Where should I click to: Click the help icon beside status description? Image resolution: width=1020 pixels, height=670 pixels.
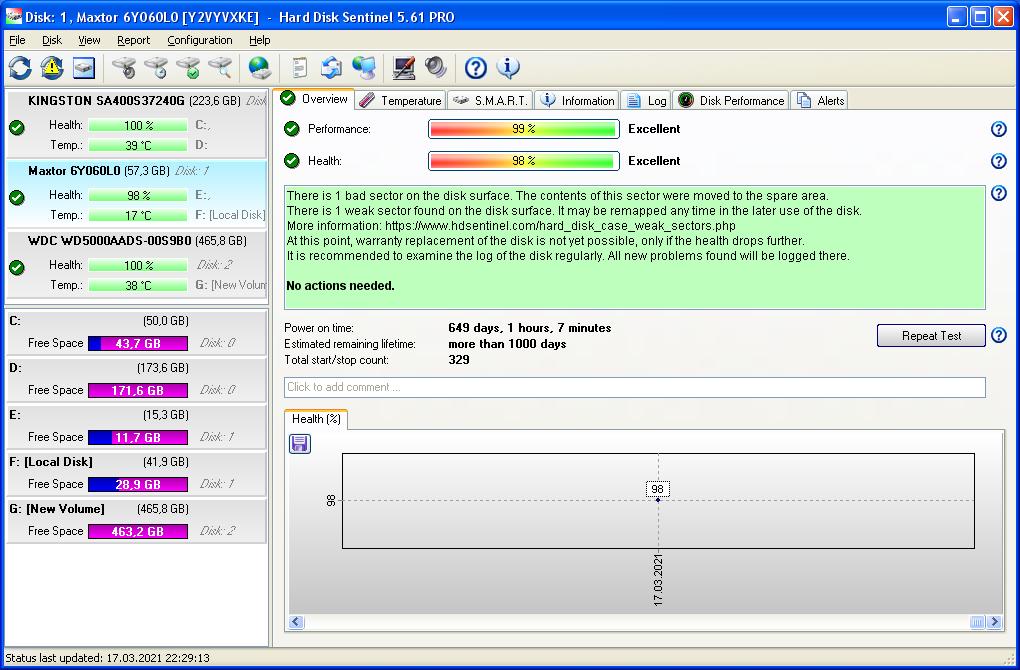point(999,193)
